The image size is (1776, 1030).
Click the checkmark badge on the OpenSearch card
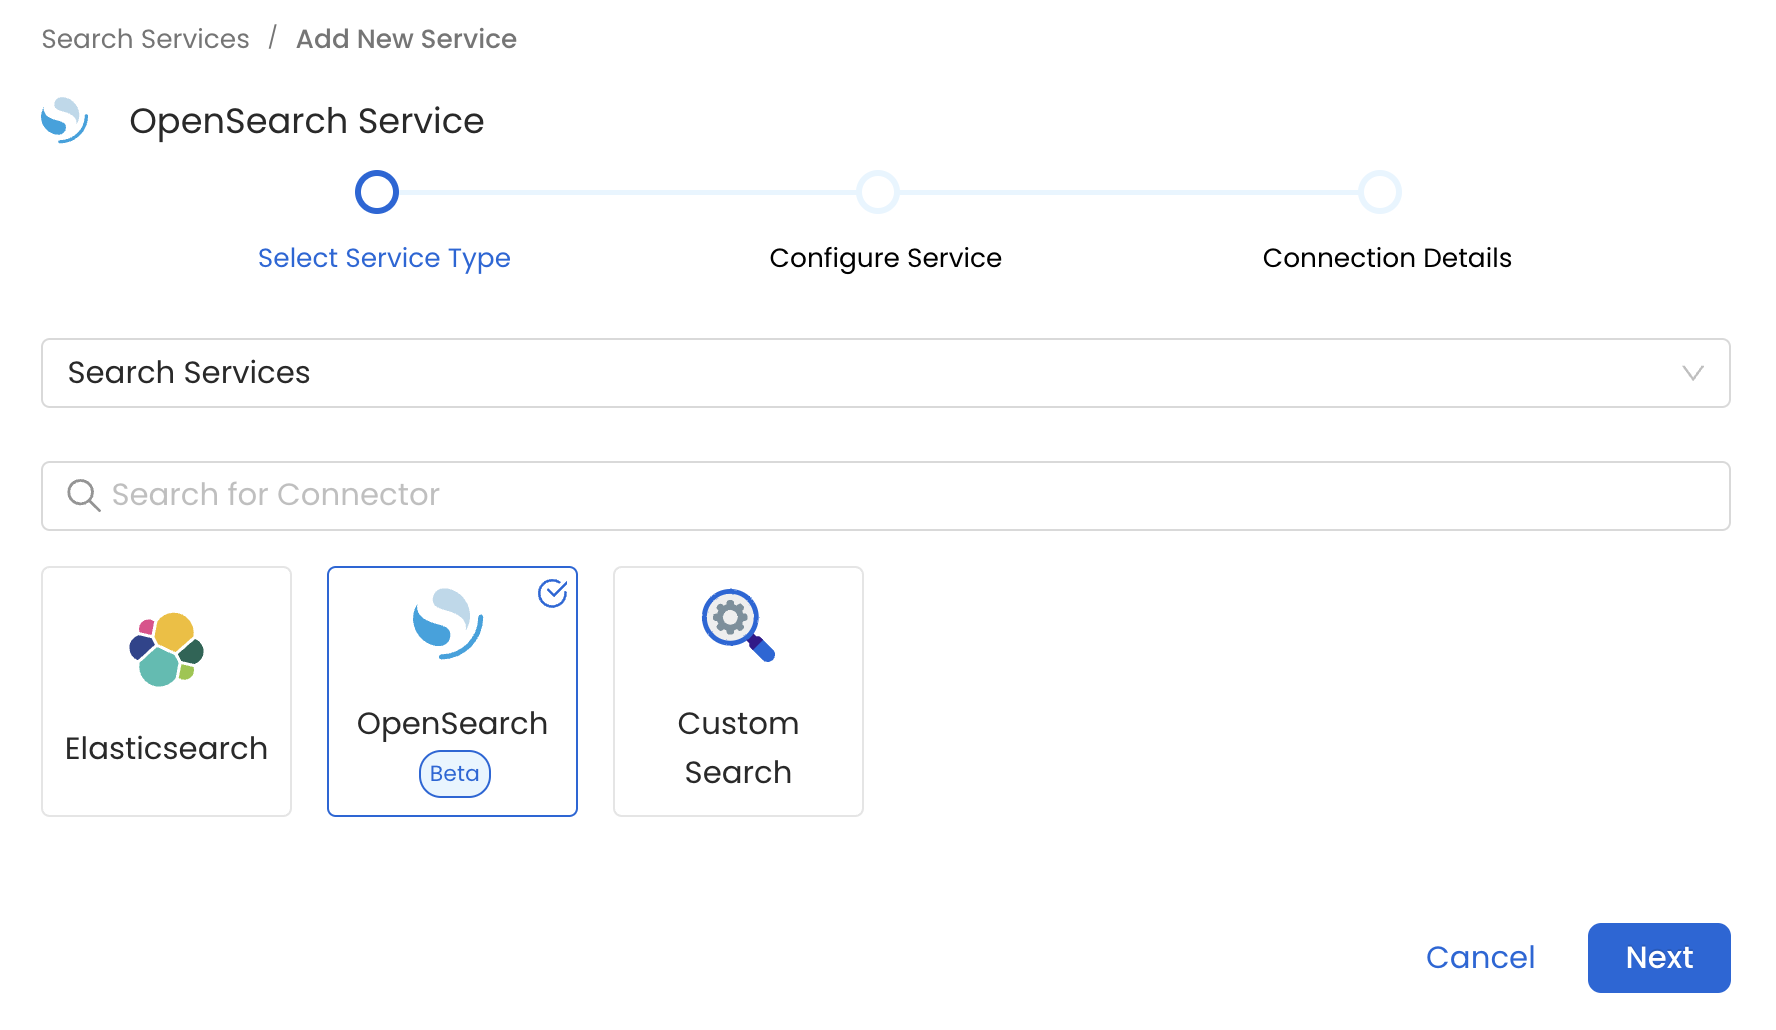(x=553, y=593)
